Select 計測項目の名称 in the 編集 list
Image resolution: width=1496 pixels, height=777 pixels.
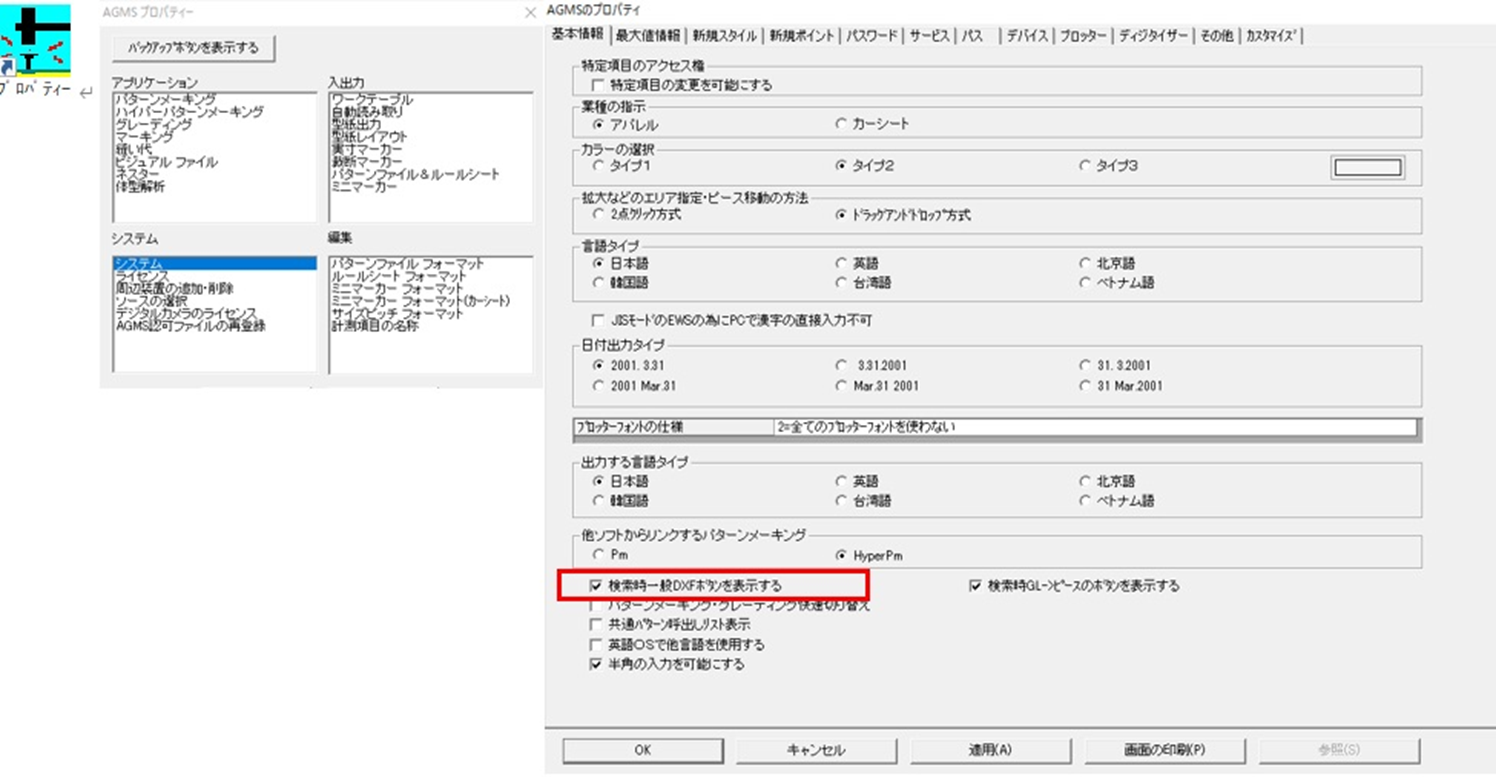374,326
